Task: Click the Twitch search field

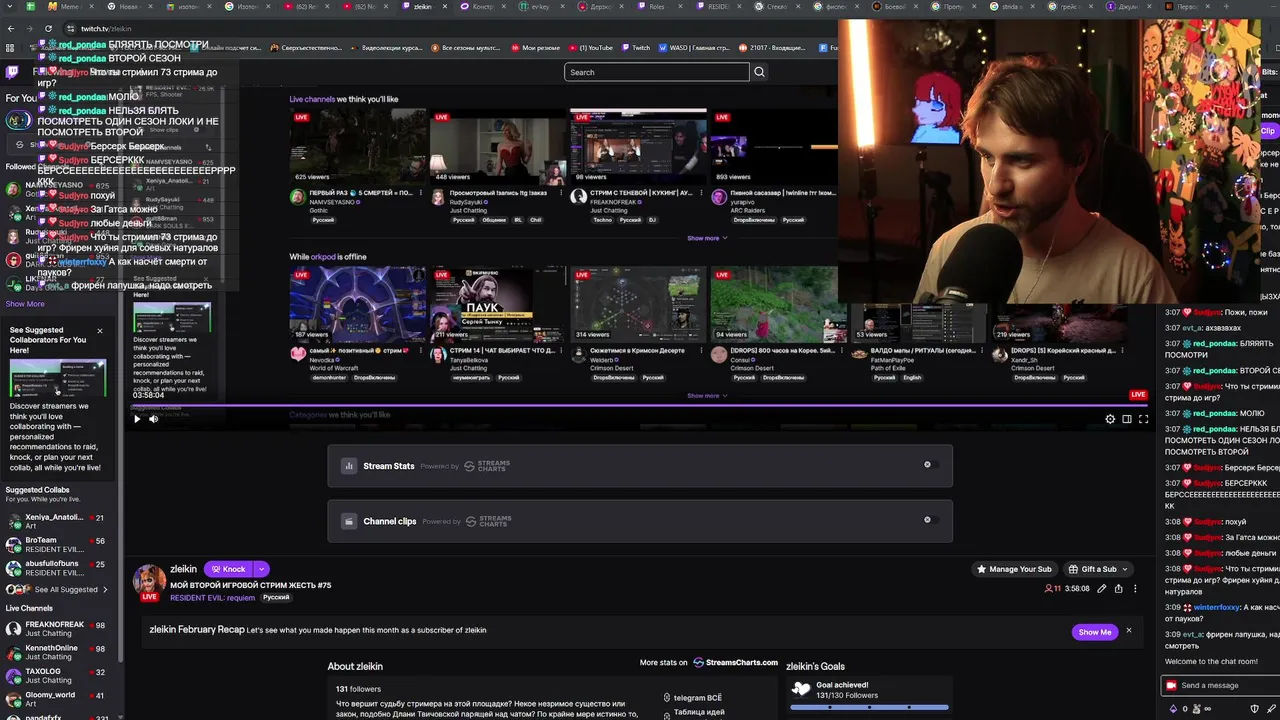Action: click(656, 72)
